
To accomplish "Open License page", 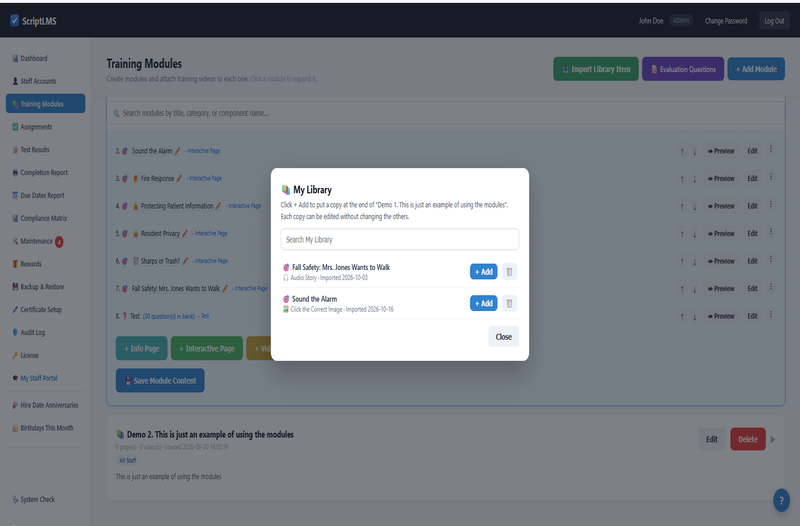I will [45, 355].
